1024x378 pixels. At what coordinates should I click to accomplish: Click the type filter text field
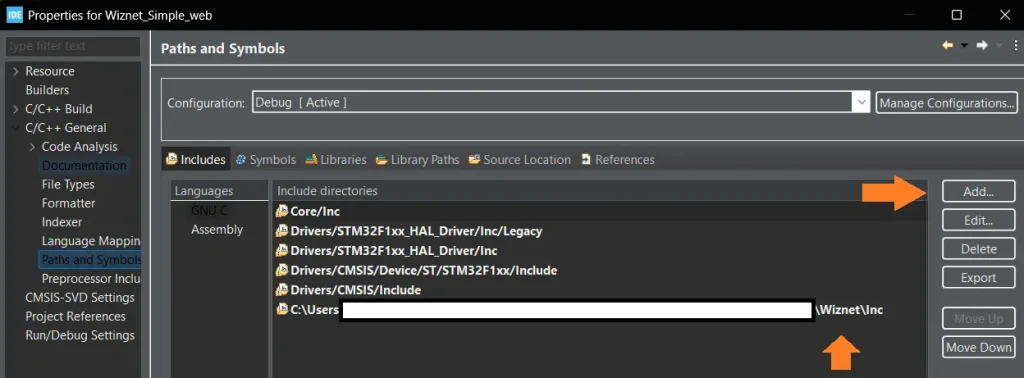tap(73, 46)
